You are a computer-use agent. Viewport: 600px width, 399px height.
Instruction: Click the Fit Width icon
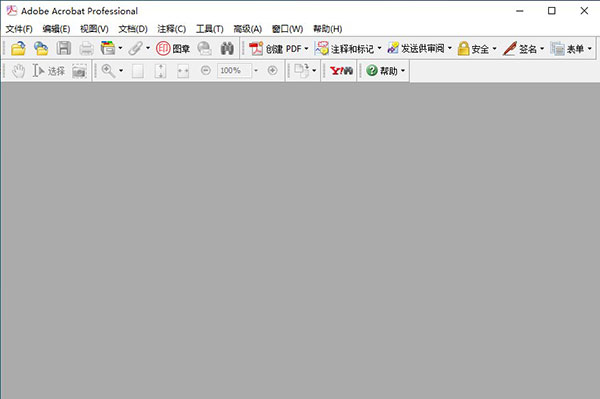click(x=183, y=71)
